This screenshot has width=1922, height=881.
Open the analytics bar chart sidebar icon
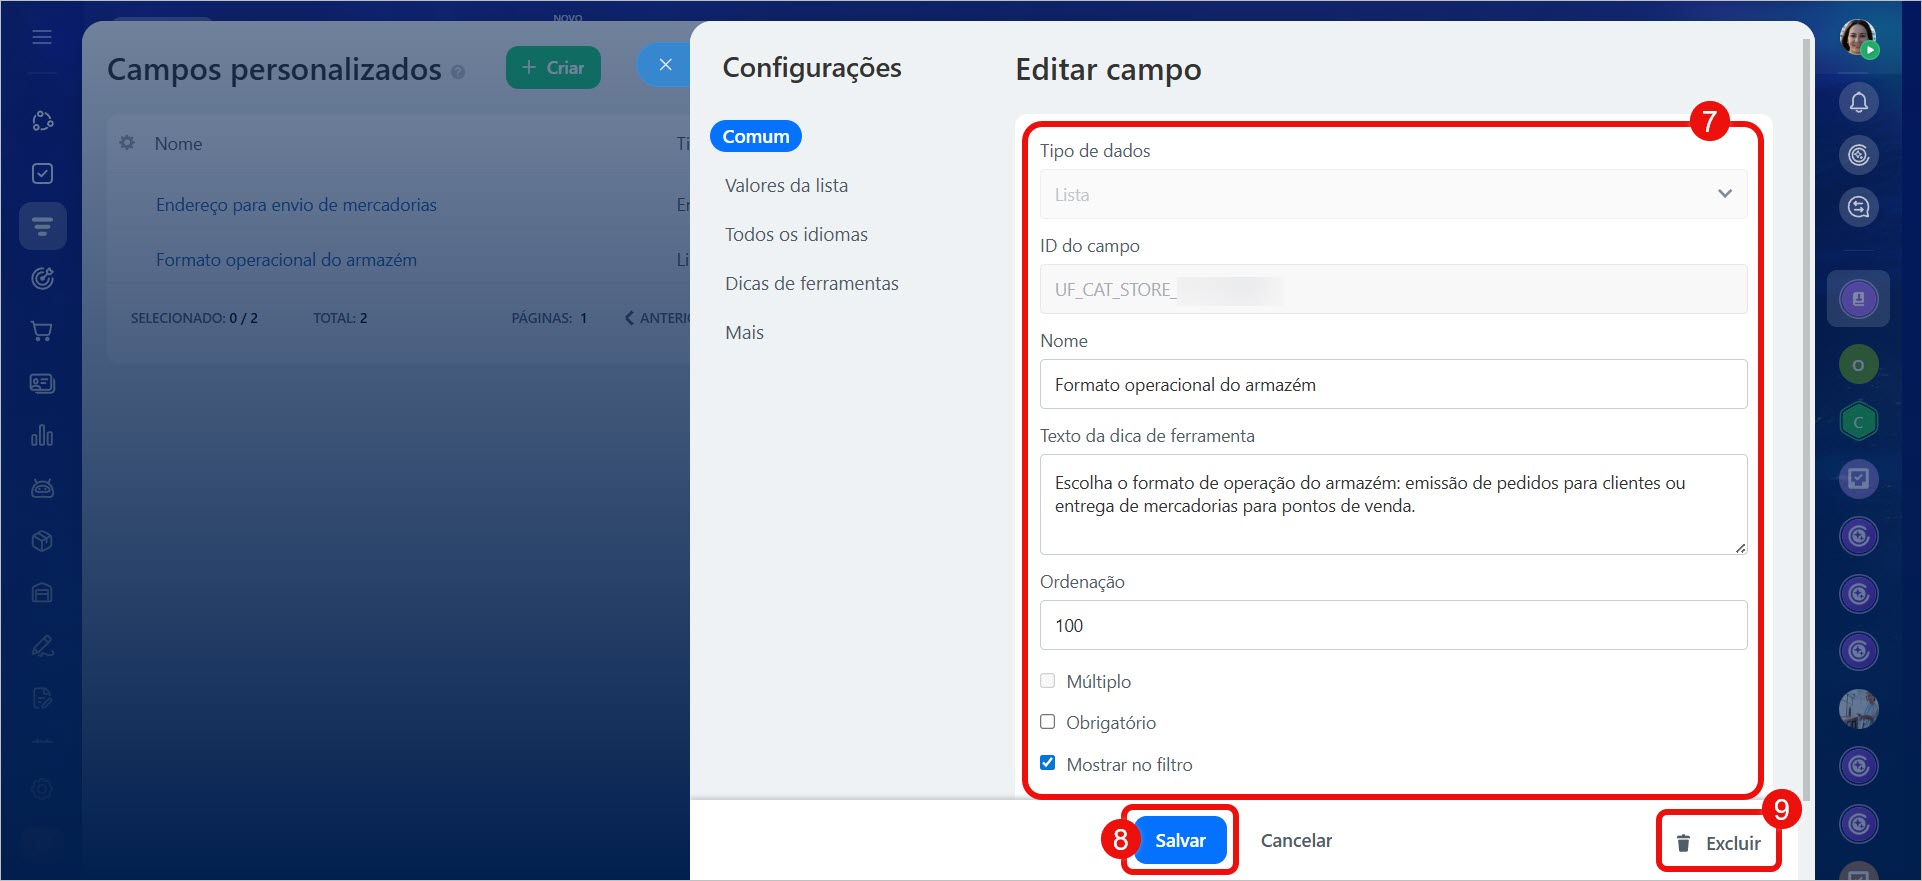[42, 436]
